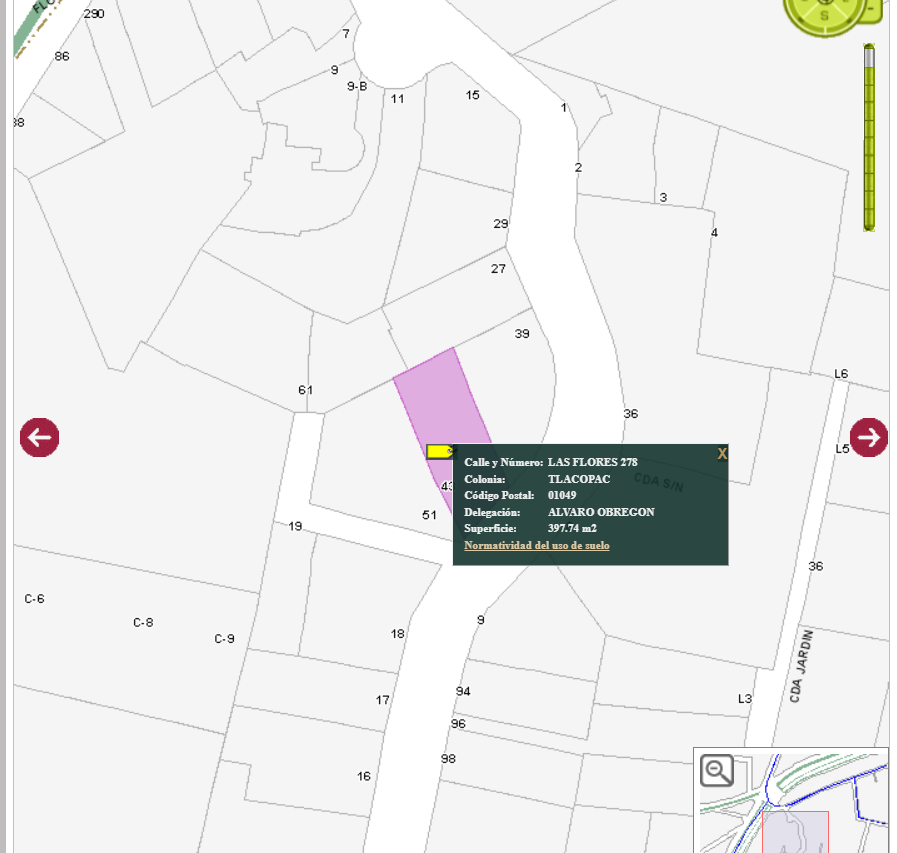Click lot label C-6 on the map
Screen dimensions: 897x853
34,599
